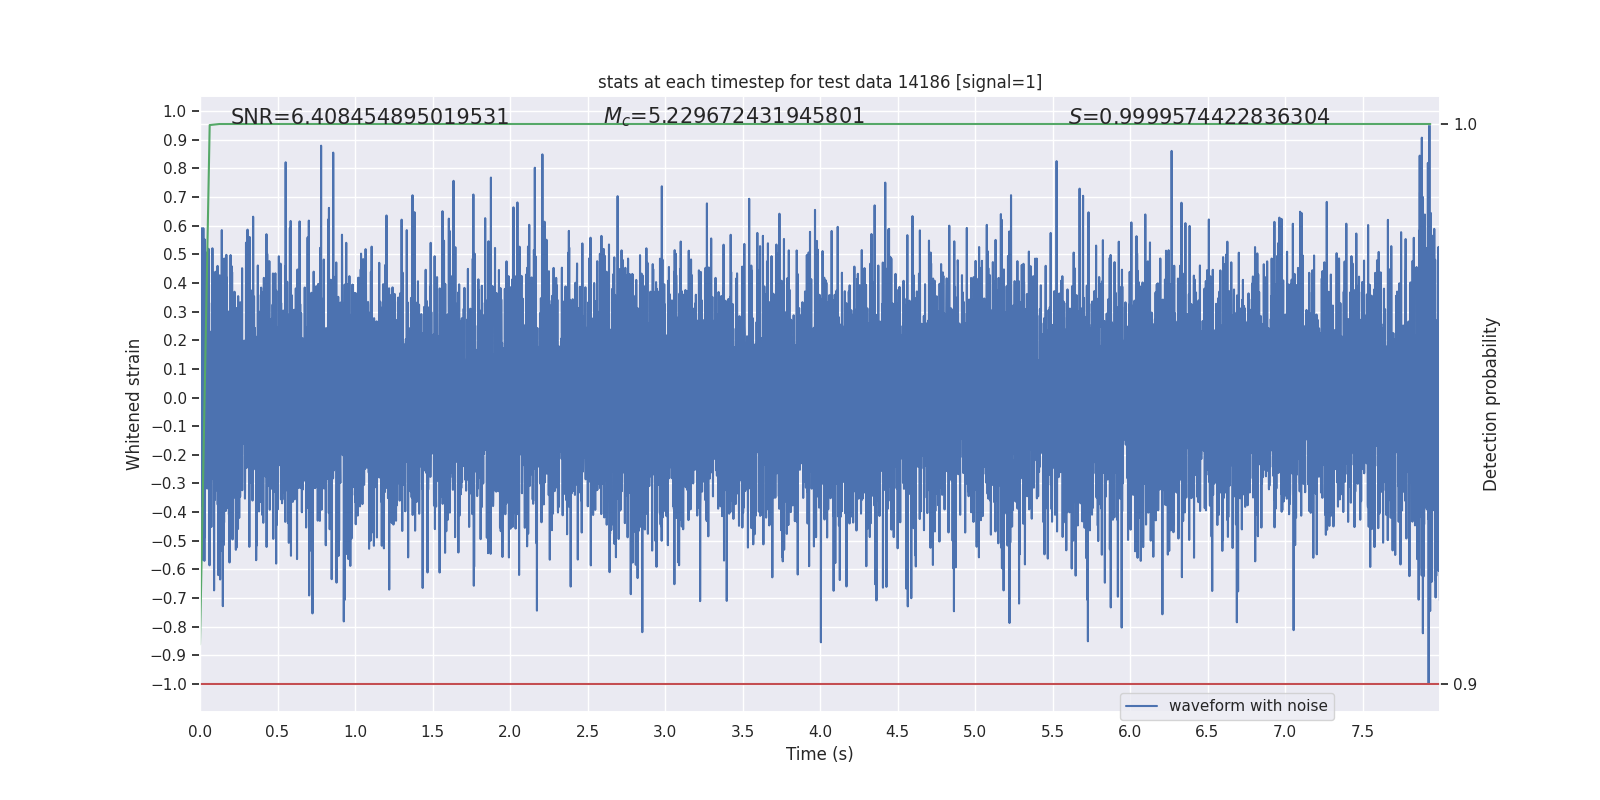Click the 4.0 tick on time axis
1600x800 pixels.
820,731
